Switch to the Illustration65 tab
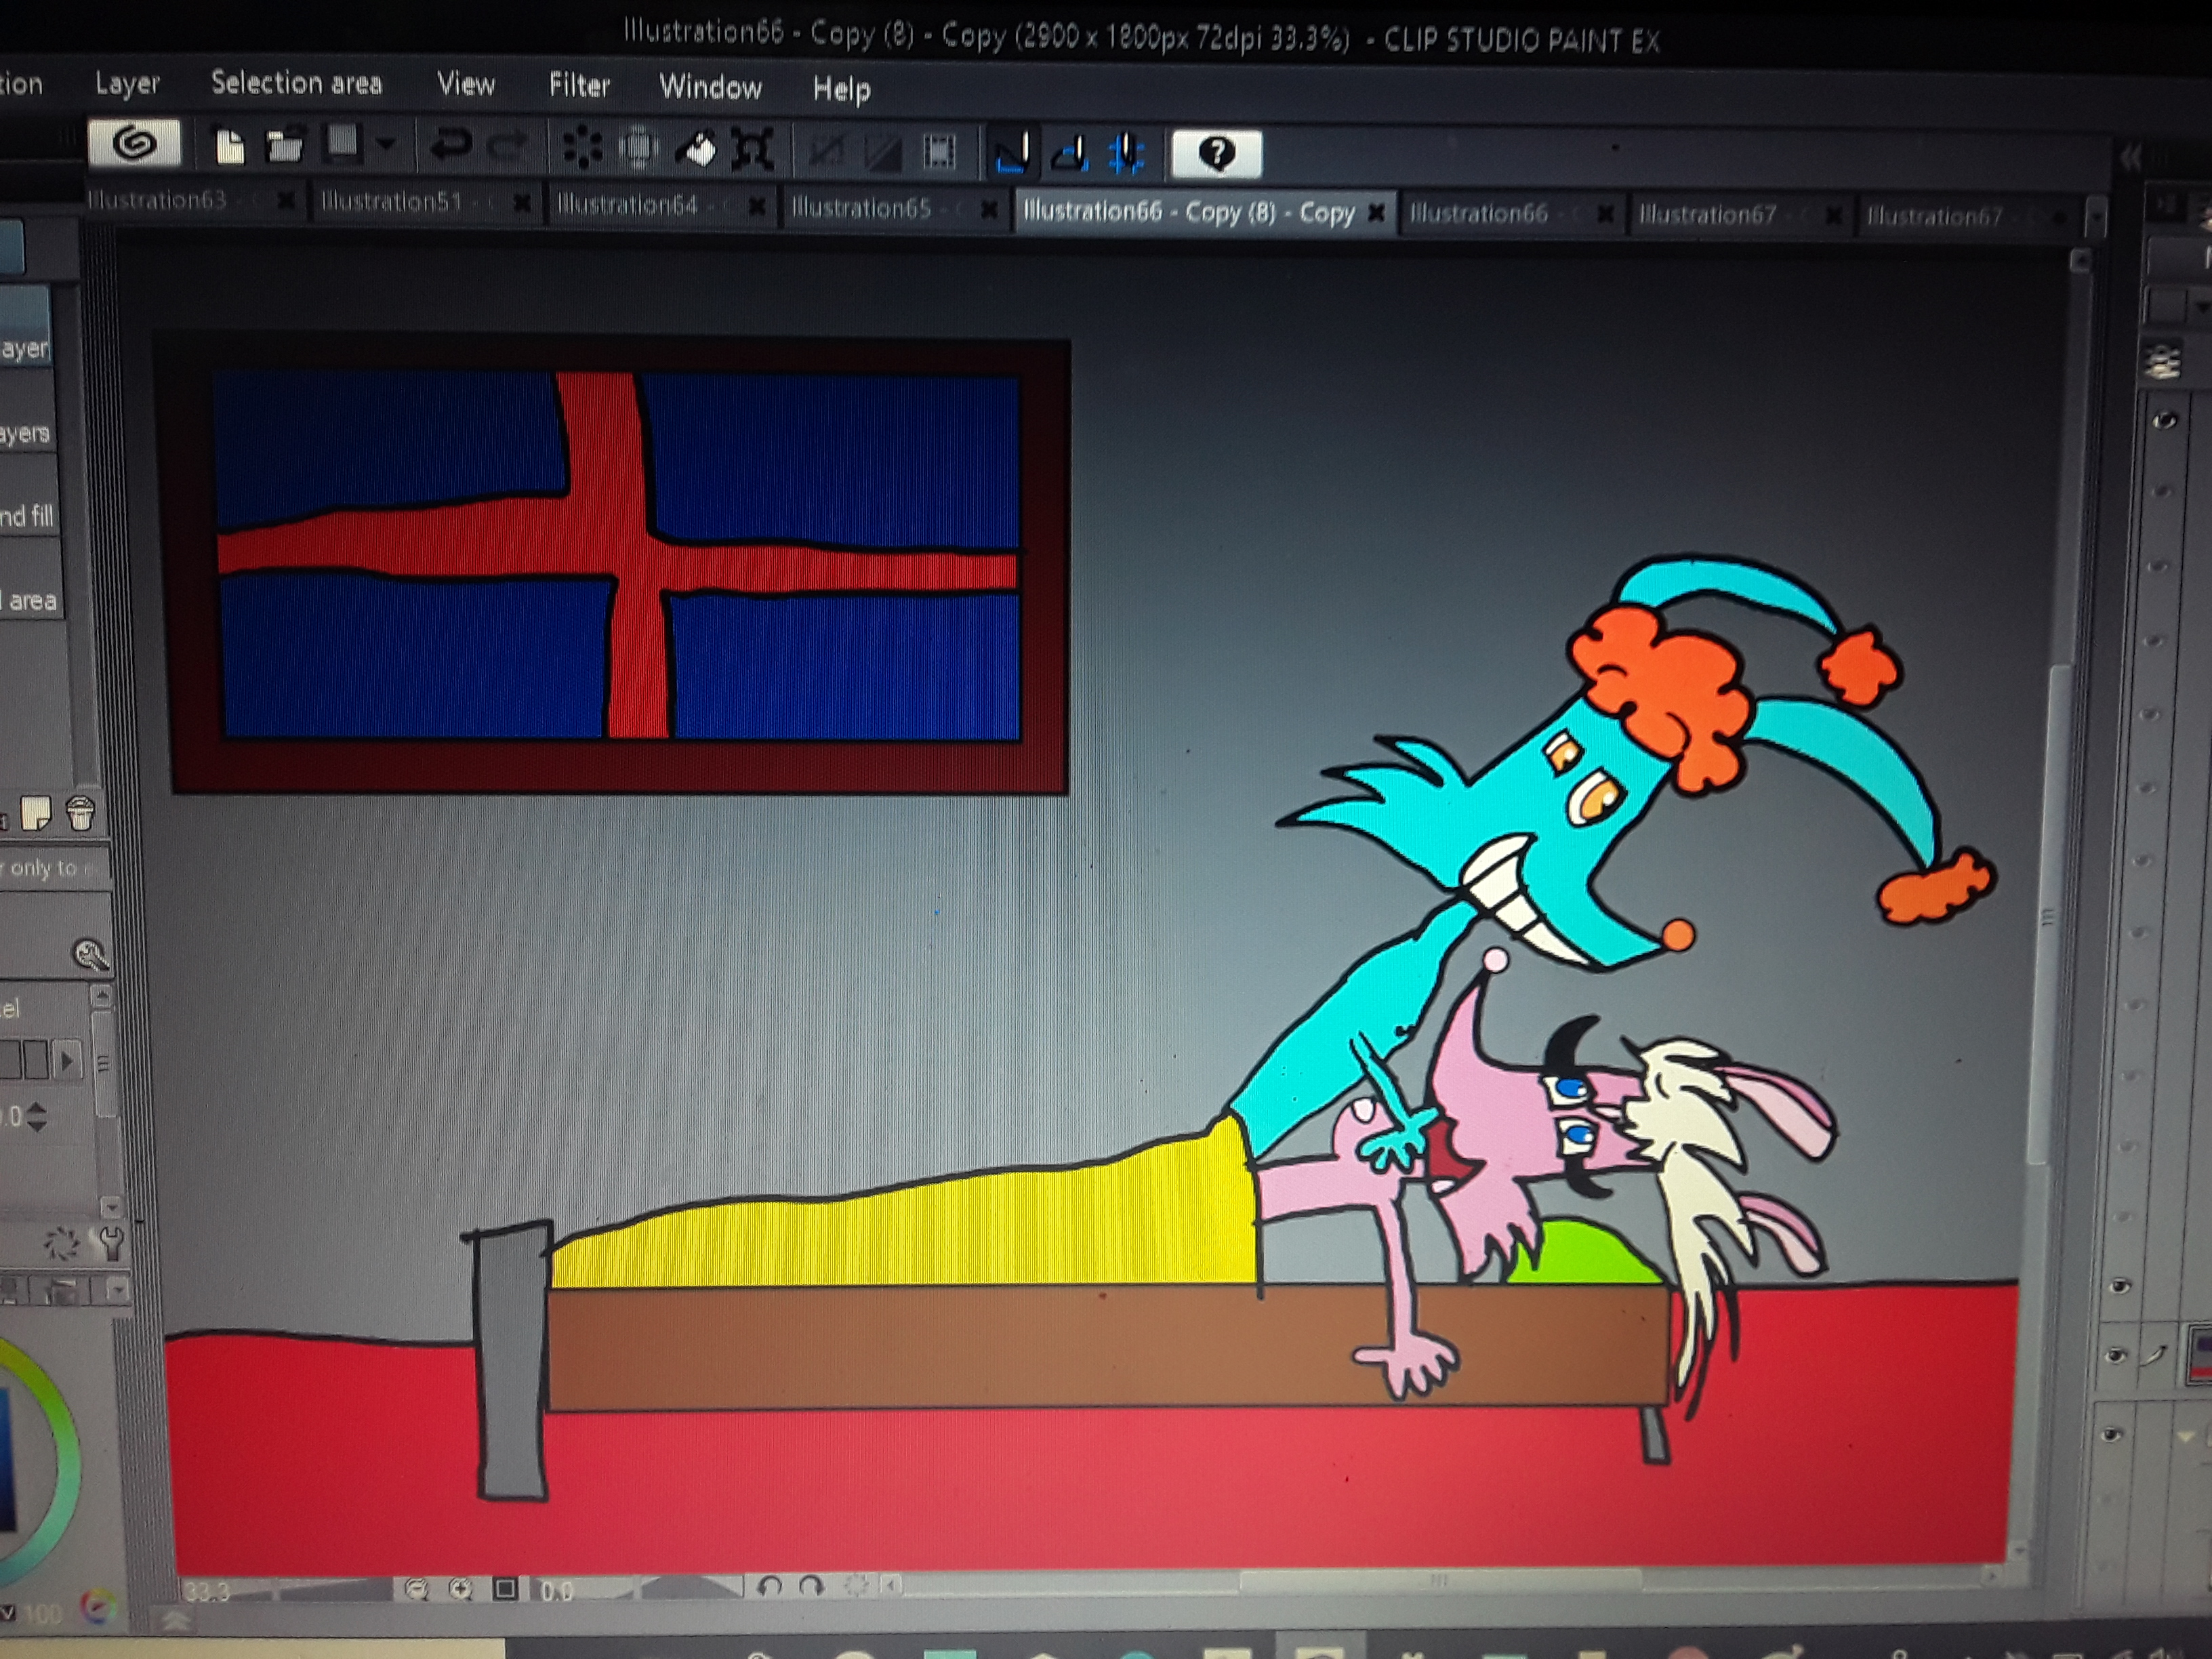The image size is (2212, 1659). pyautogui.click(x=862, y=208)
